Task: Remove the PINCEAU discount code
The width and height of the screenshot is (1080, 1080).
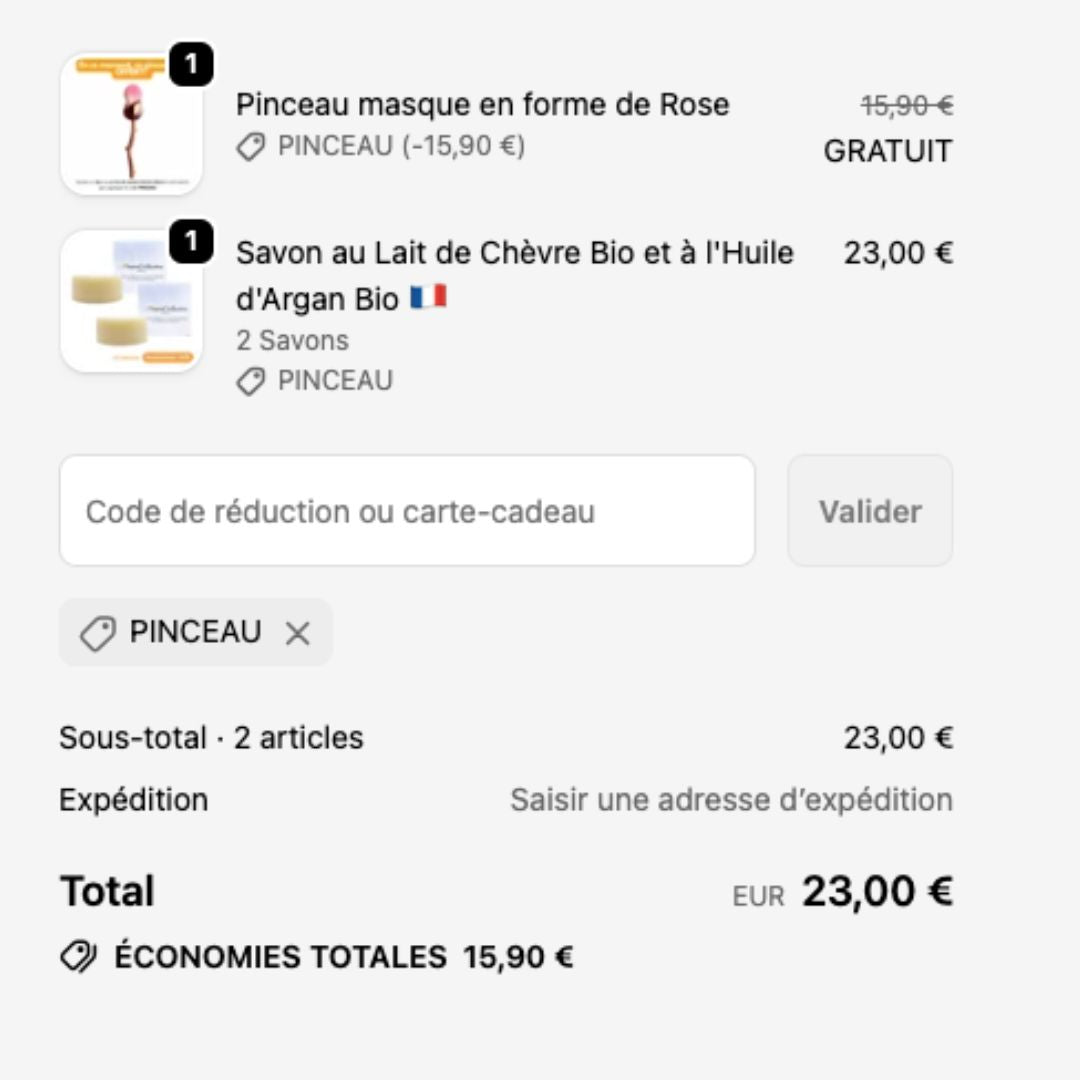Action: click(298, 633)
